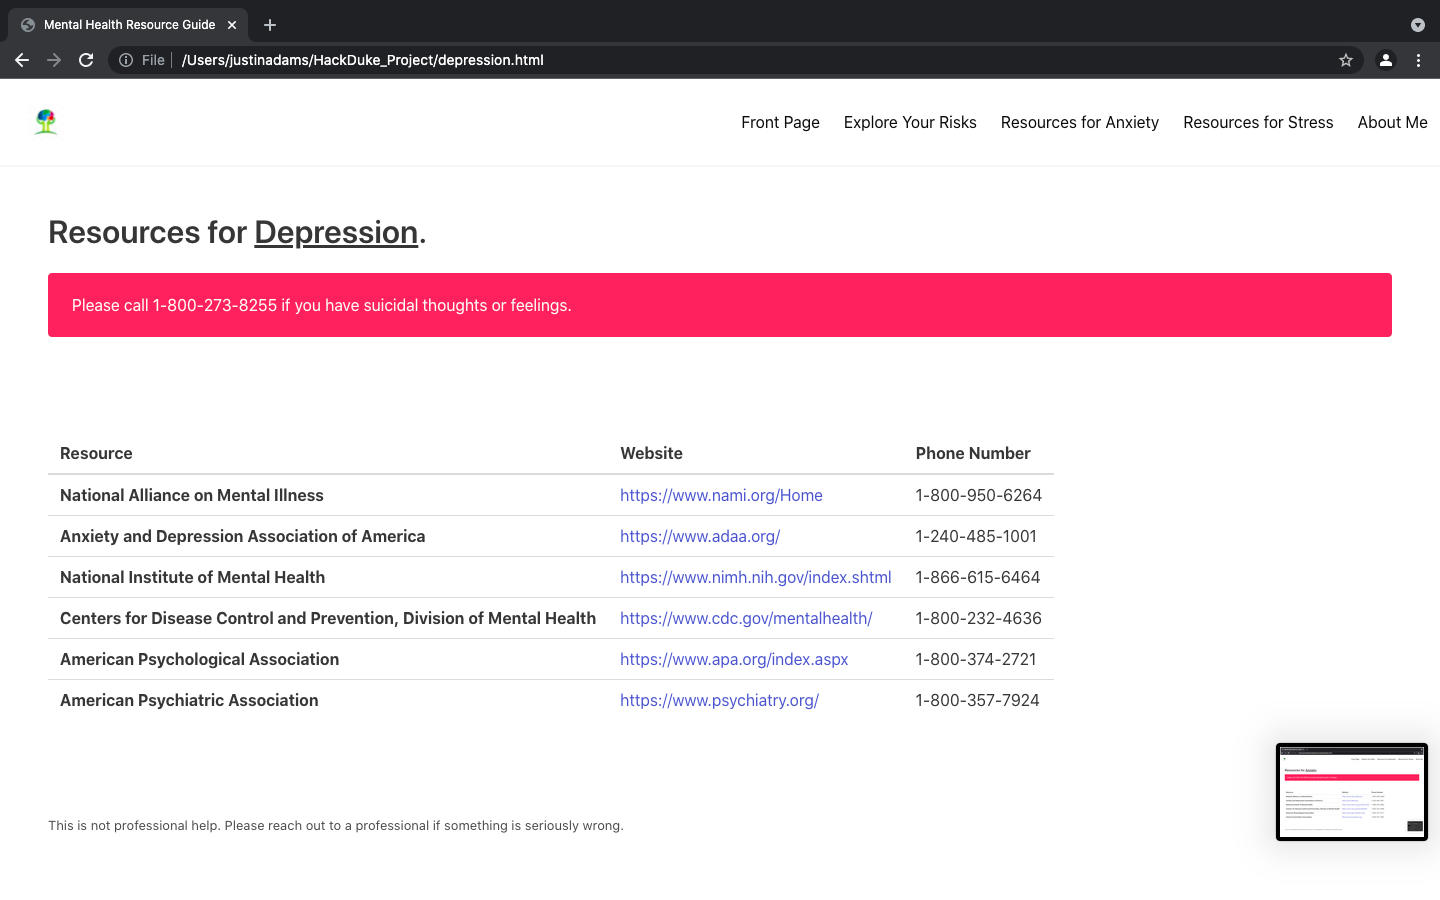The image size is (1440, 900).
Task: Open the nami.org/Home link
Action: coord(721,495)
